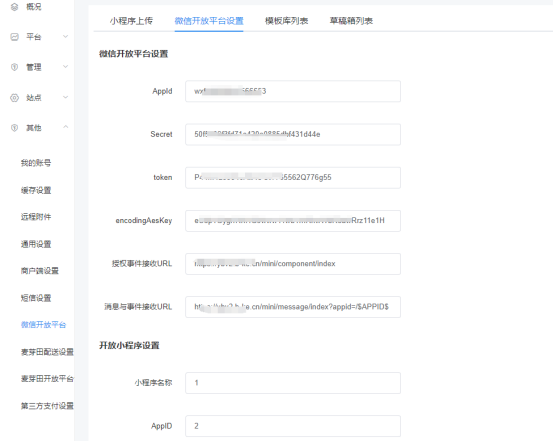Open 第三方支付设置 in sidebar
This screenshot has width=553, height=441.
tap(47, 406)
